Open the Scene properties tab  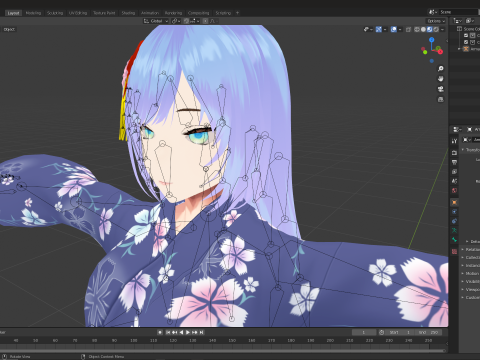[x=454, y=181]
